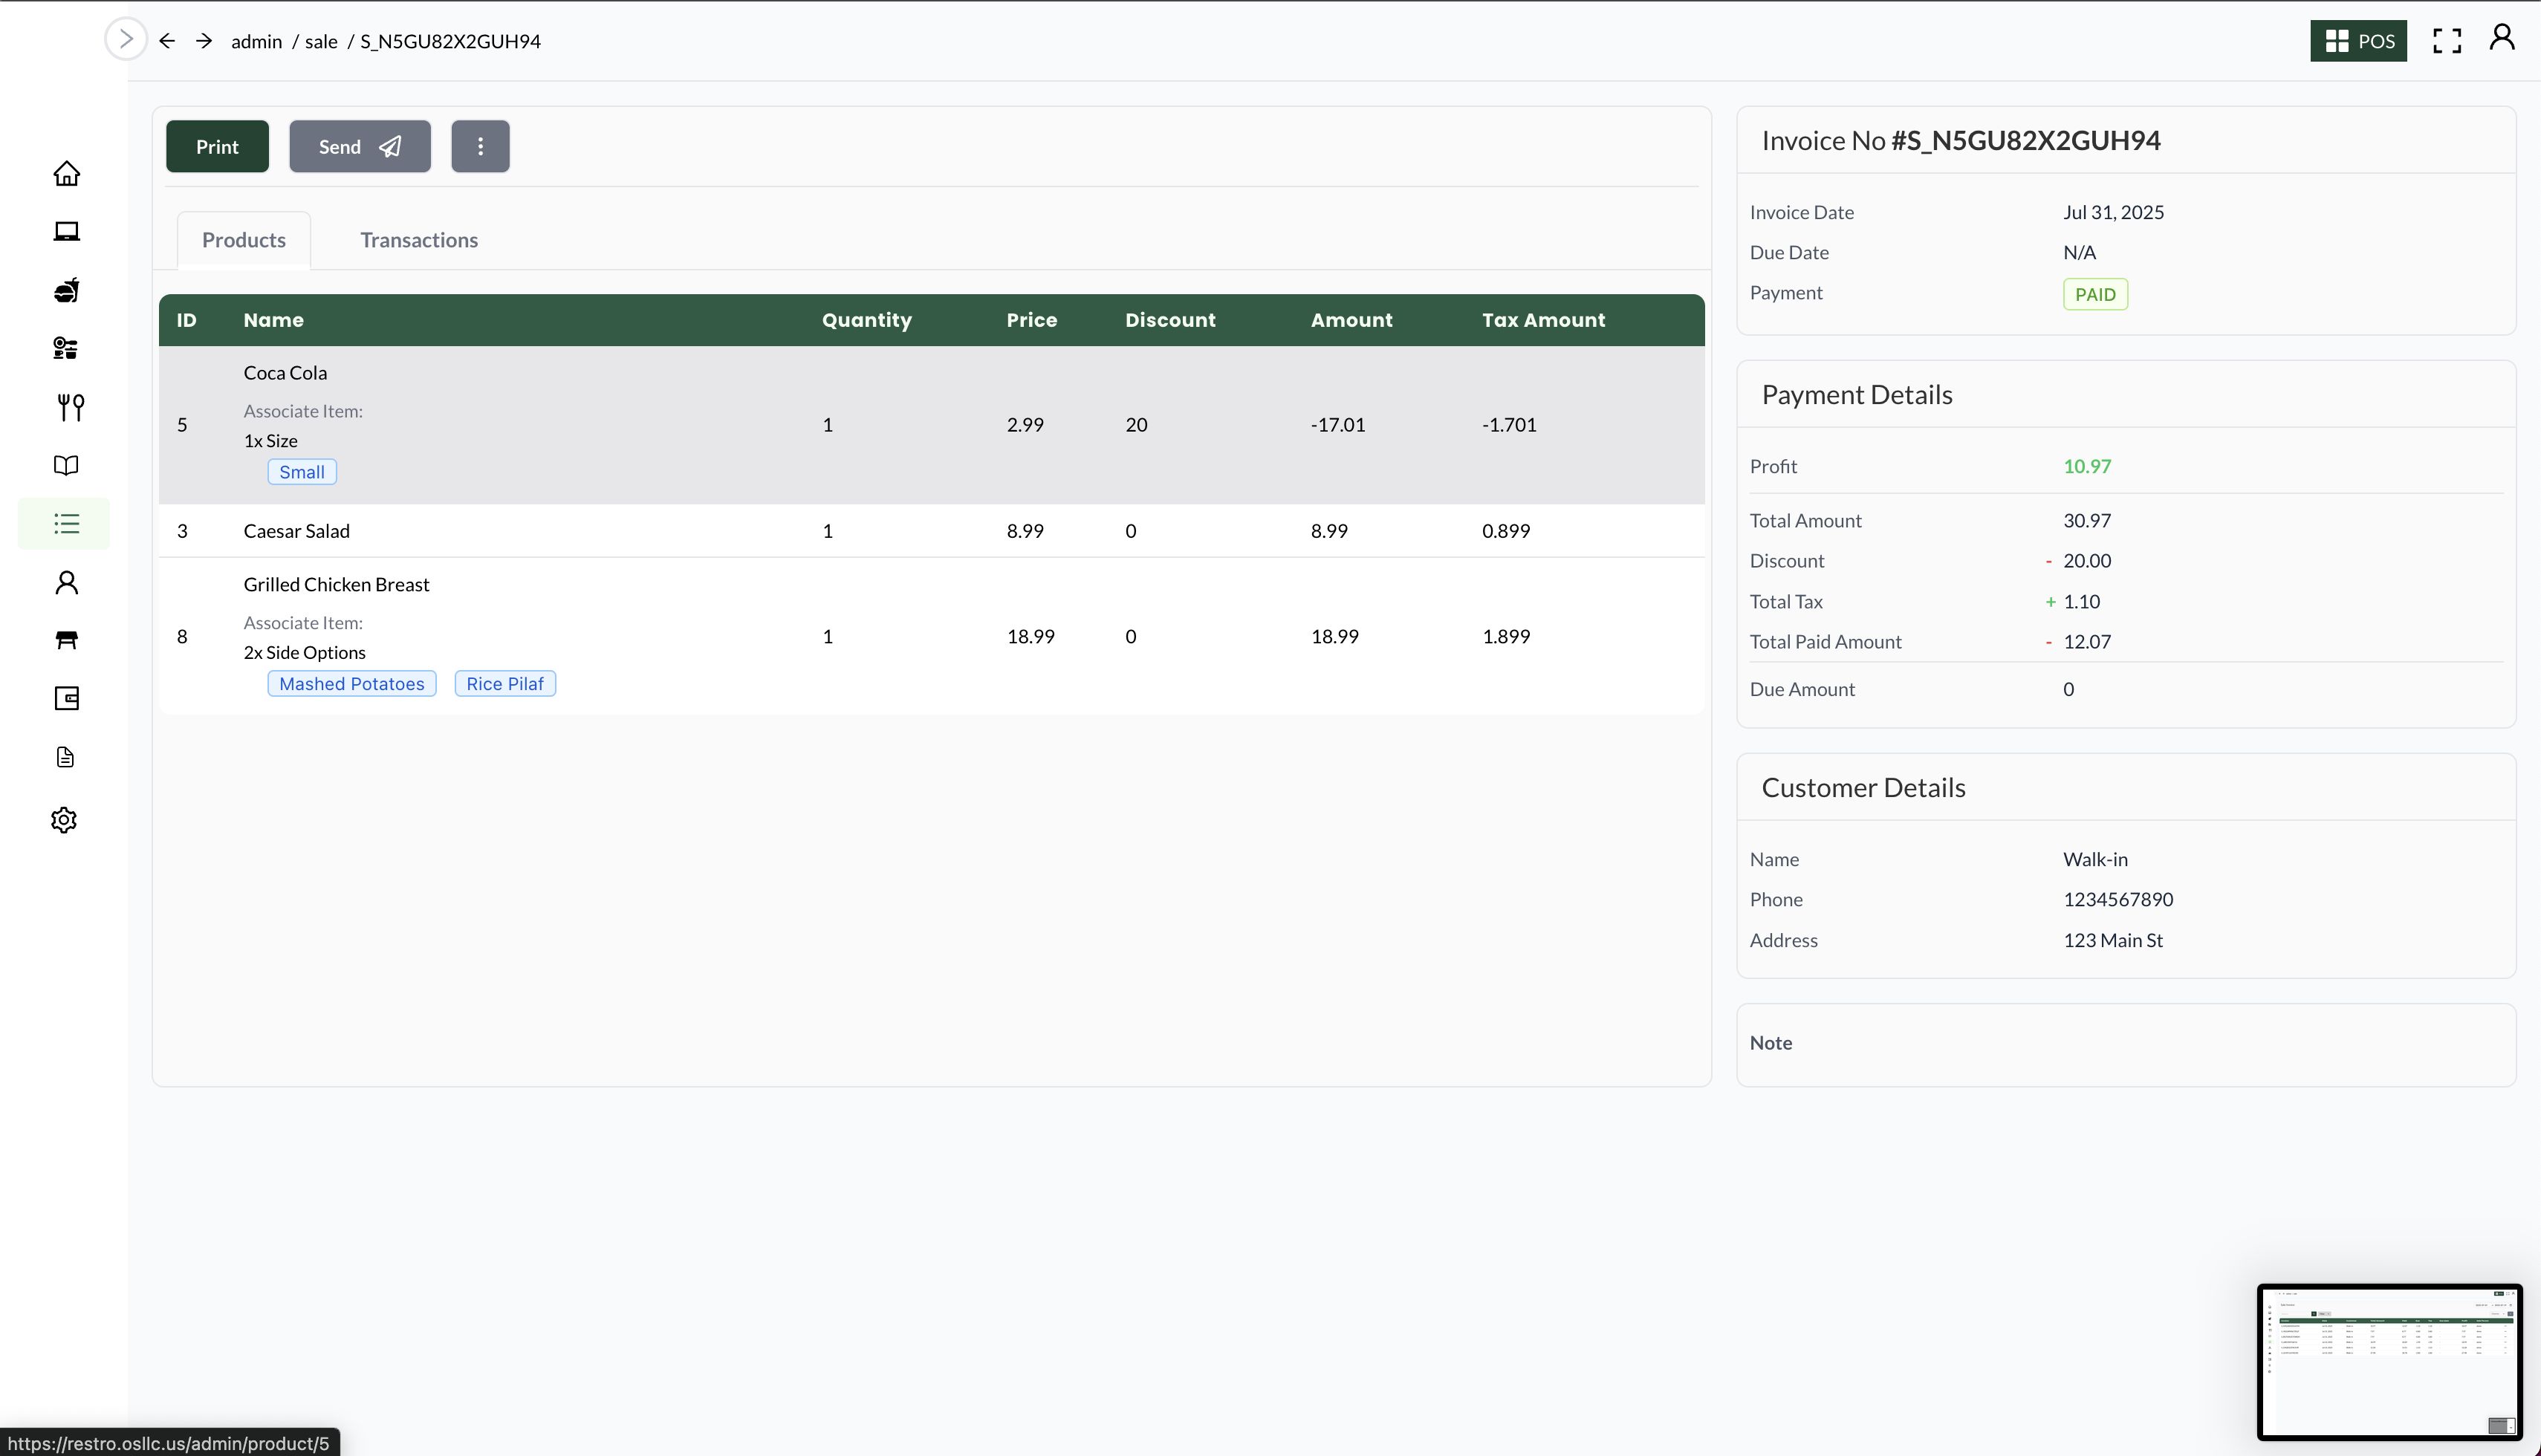This screenshot has height=1456, width=2541.
Task: Click the page preview thumbnail
Action: pos(2389,1361)
